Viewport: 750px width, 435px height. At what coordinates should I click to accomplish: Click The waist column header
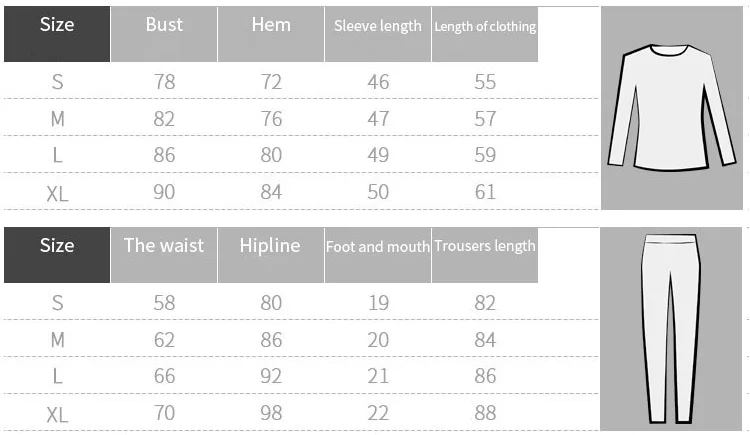point(164,255)
